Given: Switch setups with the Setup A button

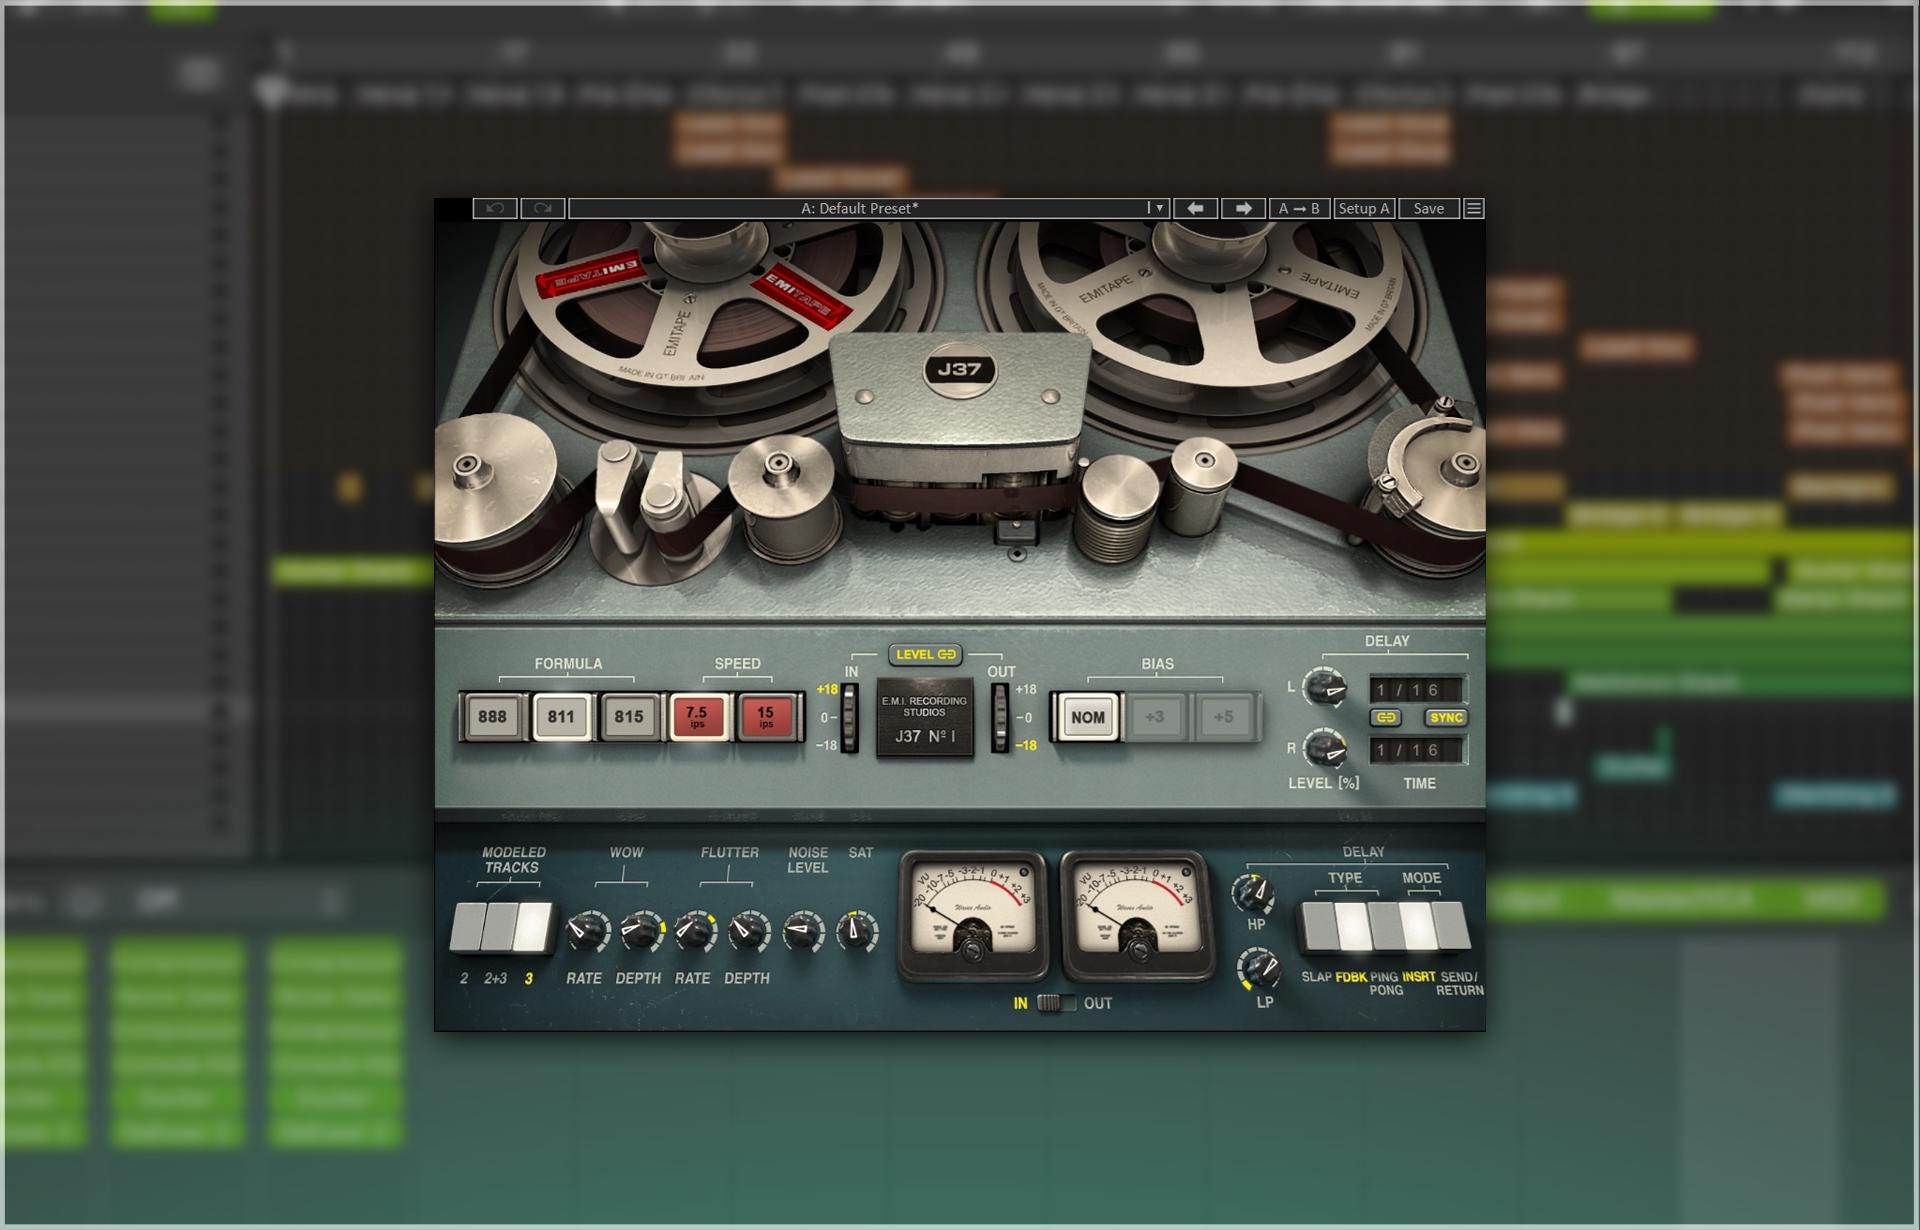Looking at the screenshot, I should click(x=1365, y=208).
